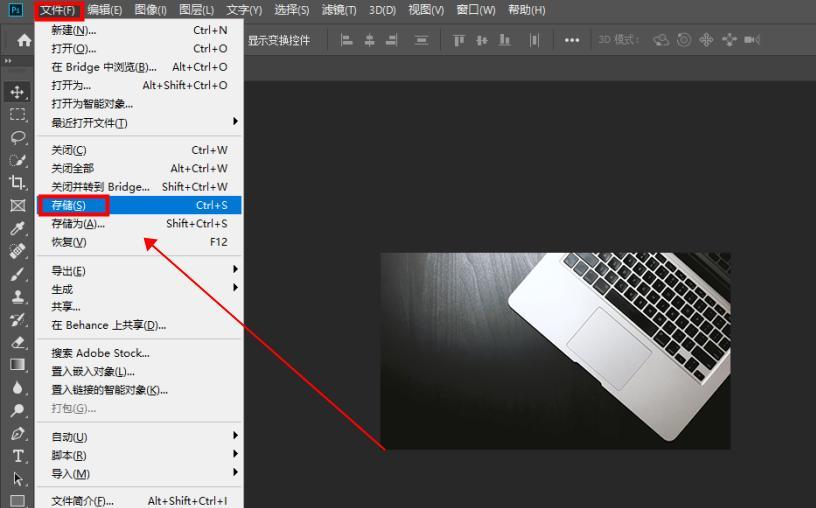This screenshot has height=508, width=816.
Task: Select the Eraser tool
Action: coord(17,342)
